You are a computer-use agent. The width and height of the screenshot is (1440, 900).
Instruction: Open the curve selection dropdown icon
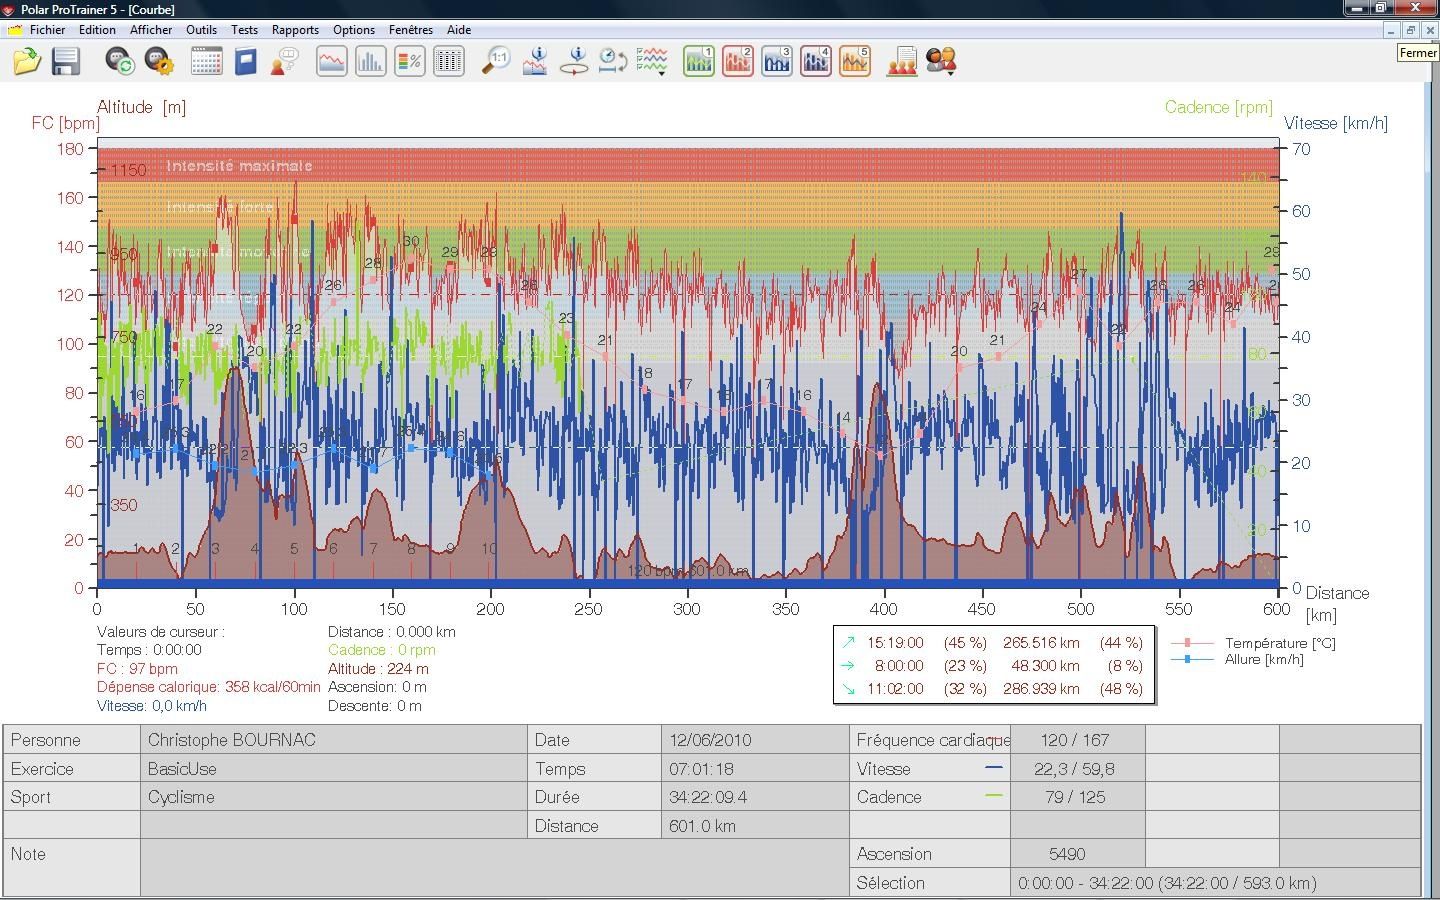pos(652,61)
